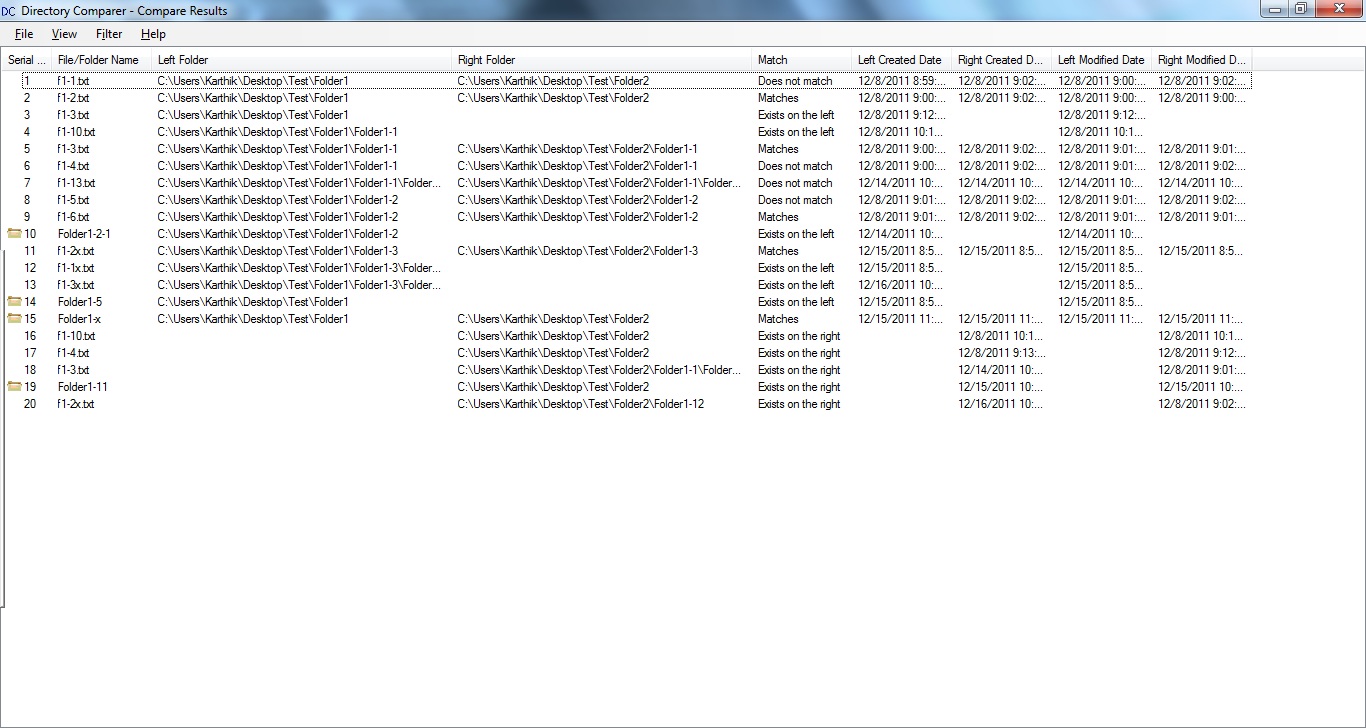Click 'Exists on the right' in row 20
The height and width of the screenshot is (728, 1366).
[x=799, y=404]
